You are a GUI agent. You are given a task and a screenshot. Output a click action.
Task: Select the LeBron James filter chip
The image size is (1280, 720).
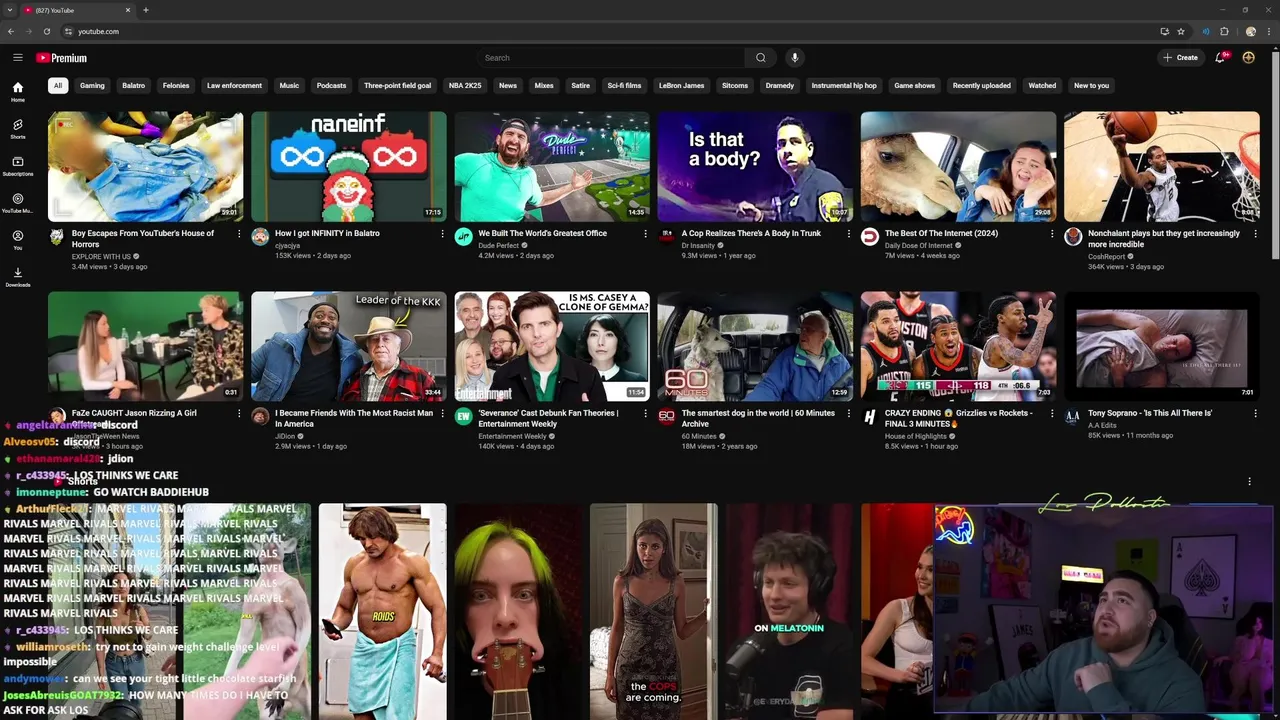[x=681, y=86]
